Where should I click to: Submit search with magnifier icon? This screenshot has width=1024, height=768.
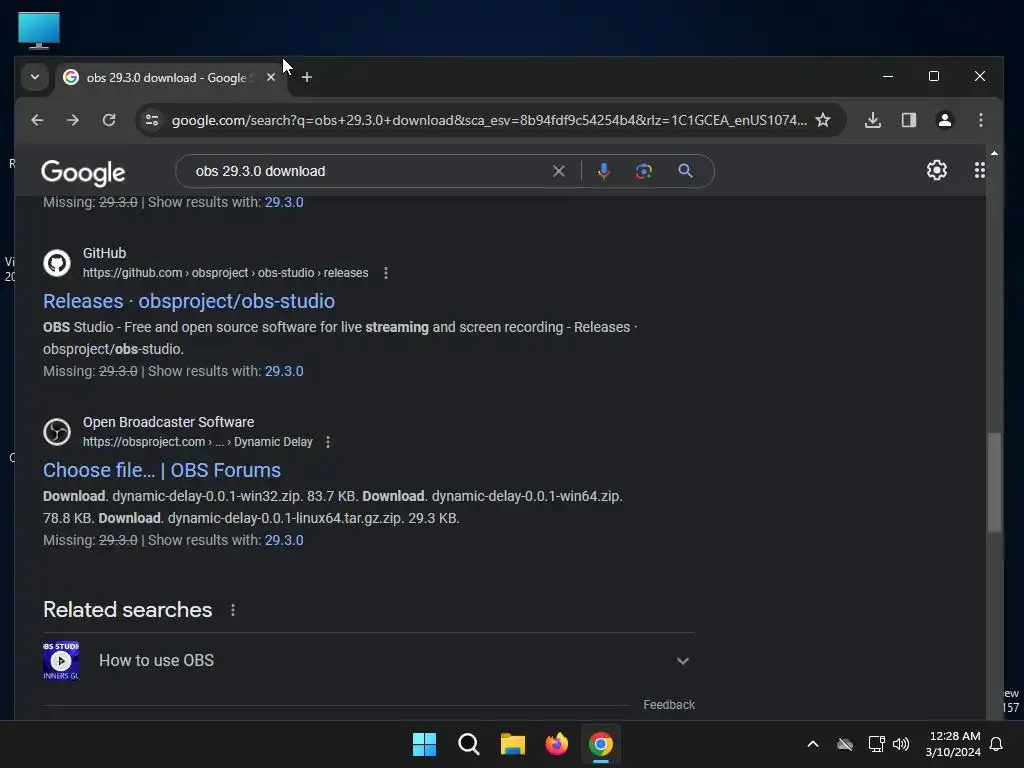pos(685,171)
